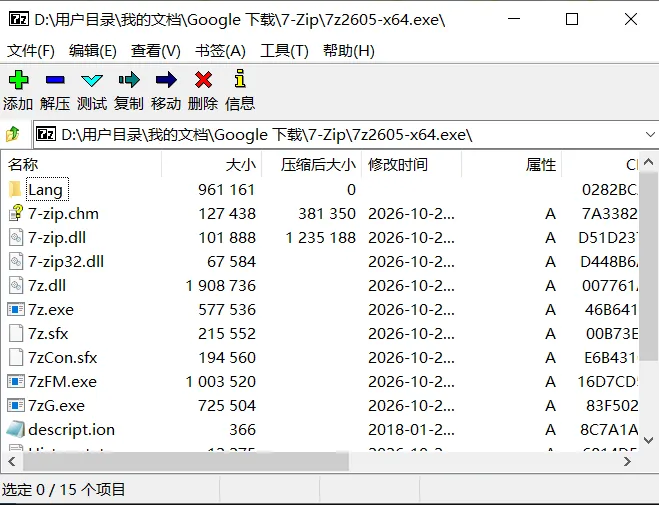Sort by 压缩后大小 column header
The width and height of the screenshot is (659, 505).
[x=311, y=165]
